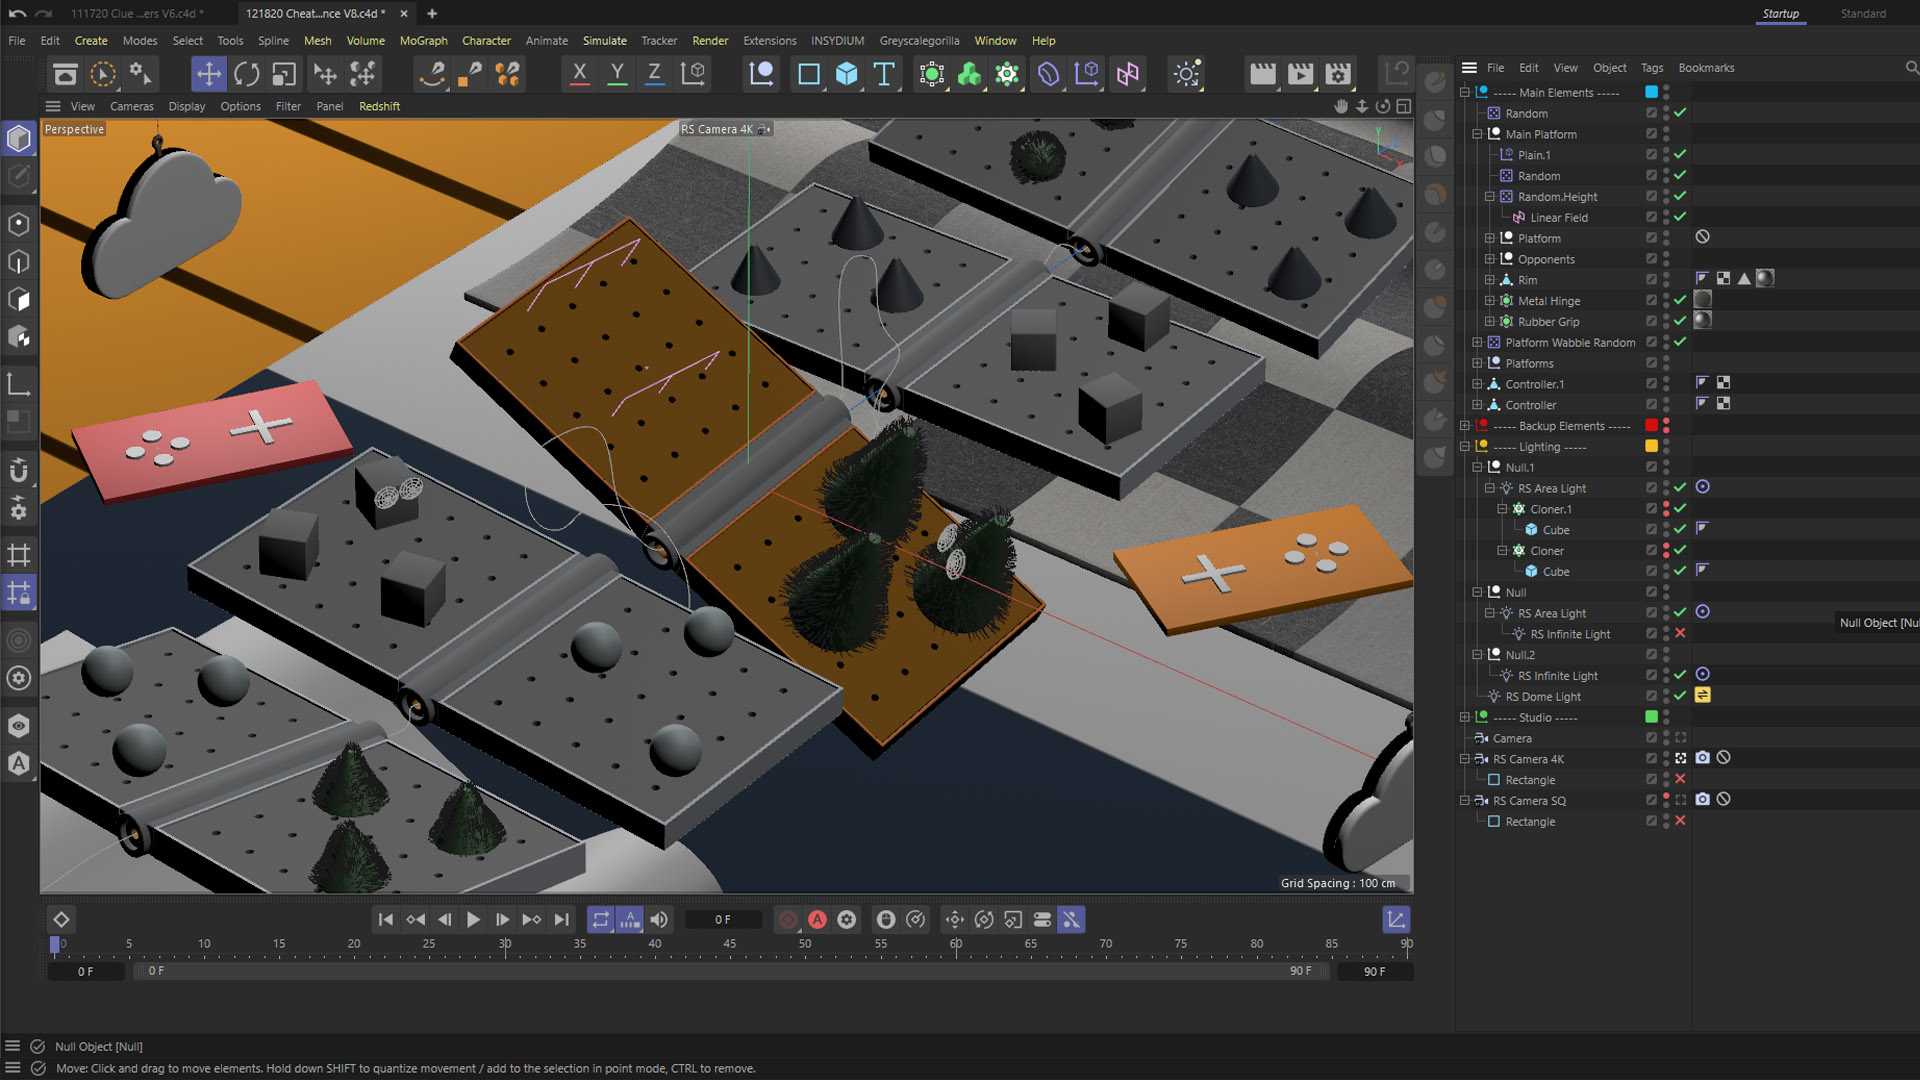Toggle X axis lock
The width and height of the screenshot is (1920, 1080).
pyautogui.click(x=579, y=74)
